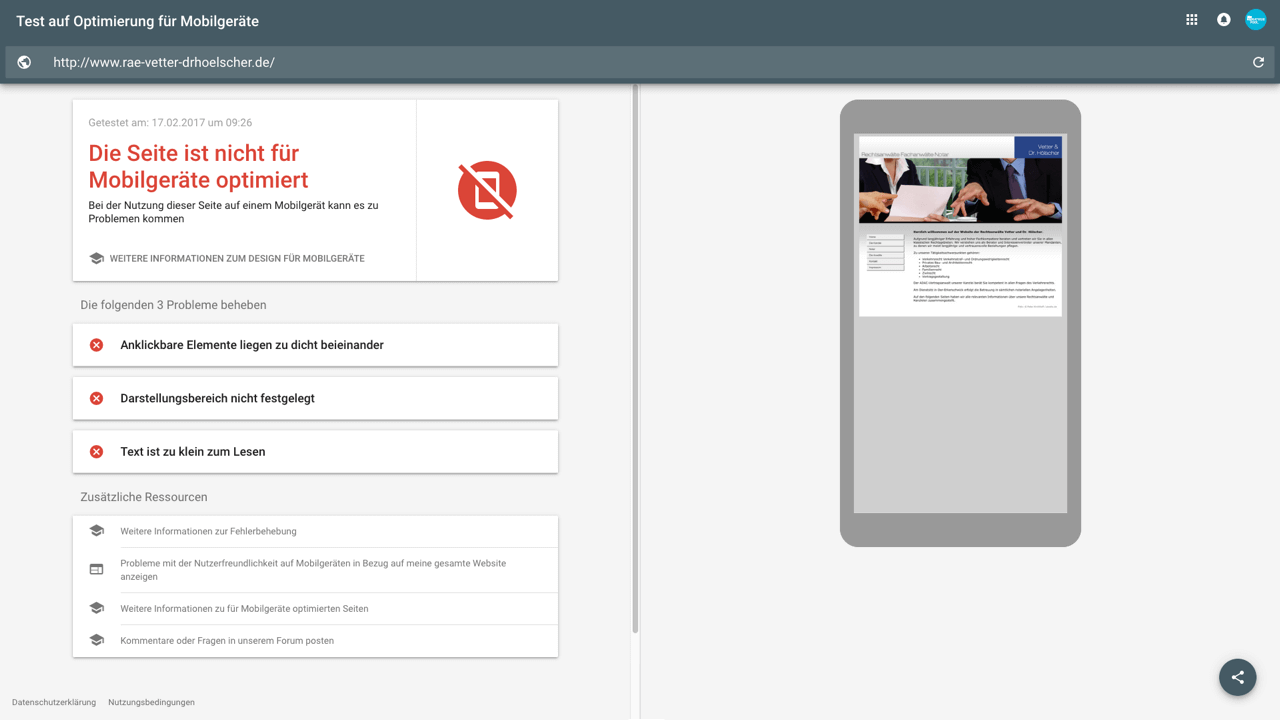Open 'Weitere Informationen zur Fehlerbehebung' link
Image resolution: width=1280 pixels, height=720 pixels.
208,531
